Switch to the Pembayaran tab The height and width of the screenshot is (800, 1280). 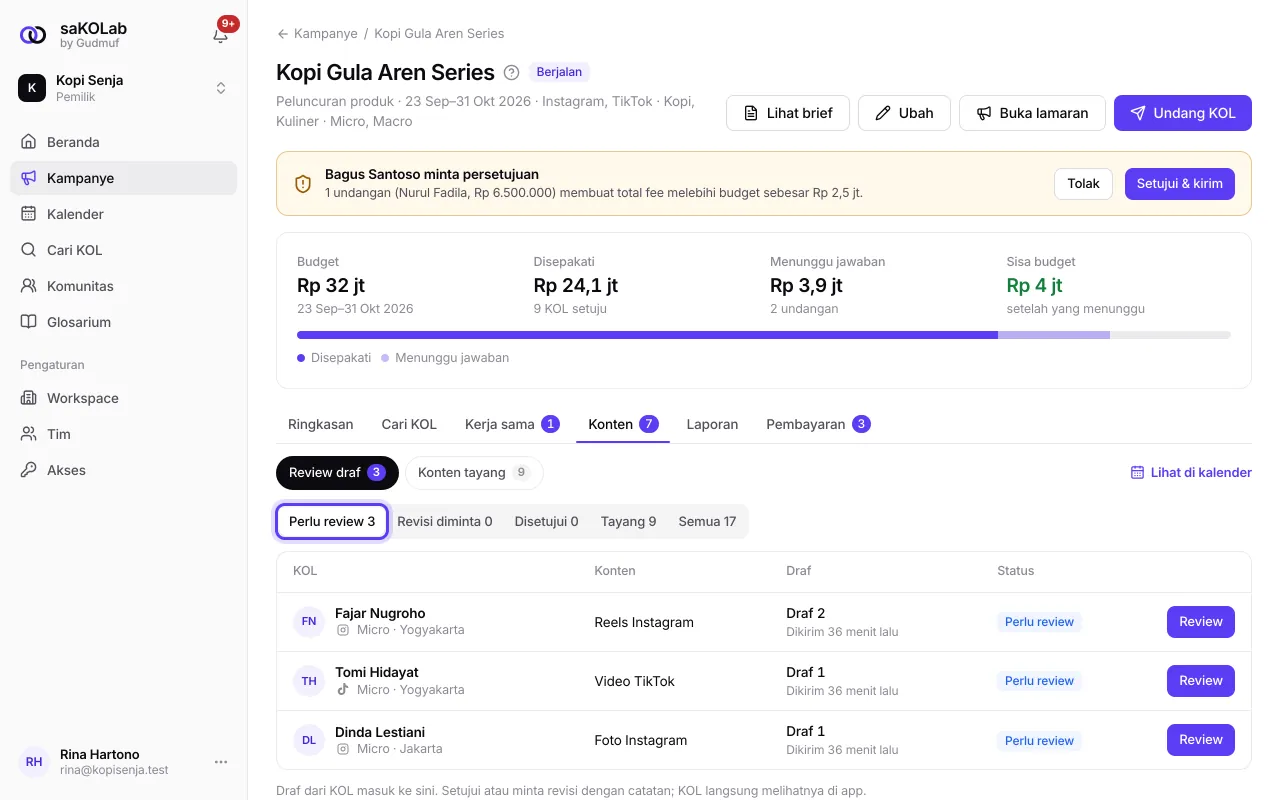818,424
